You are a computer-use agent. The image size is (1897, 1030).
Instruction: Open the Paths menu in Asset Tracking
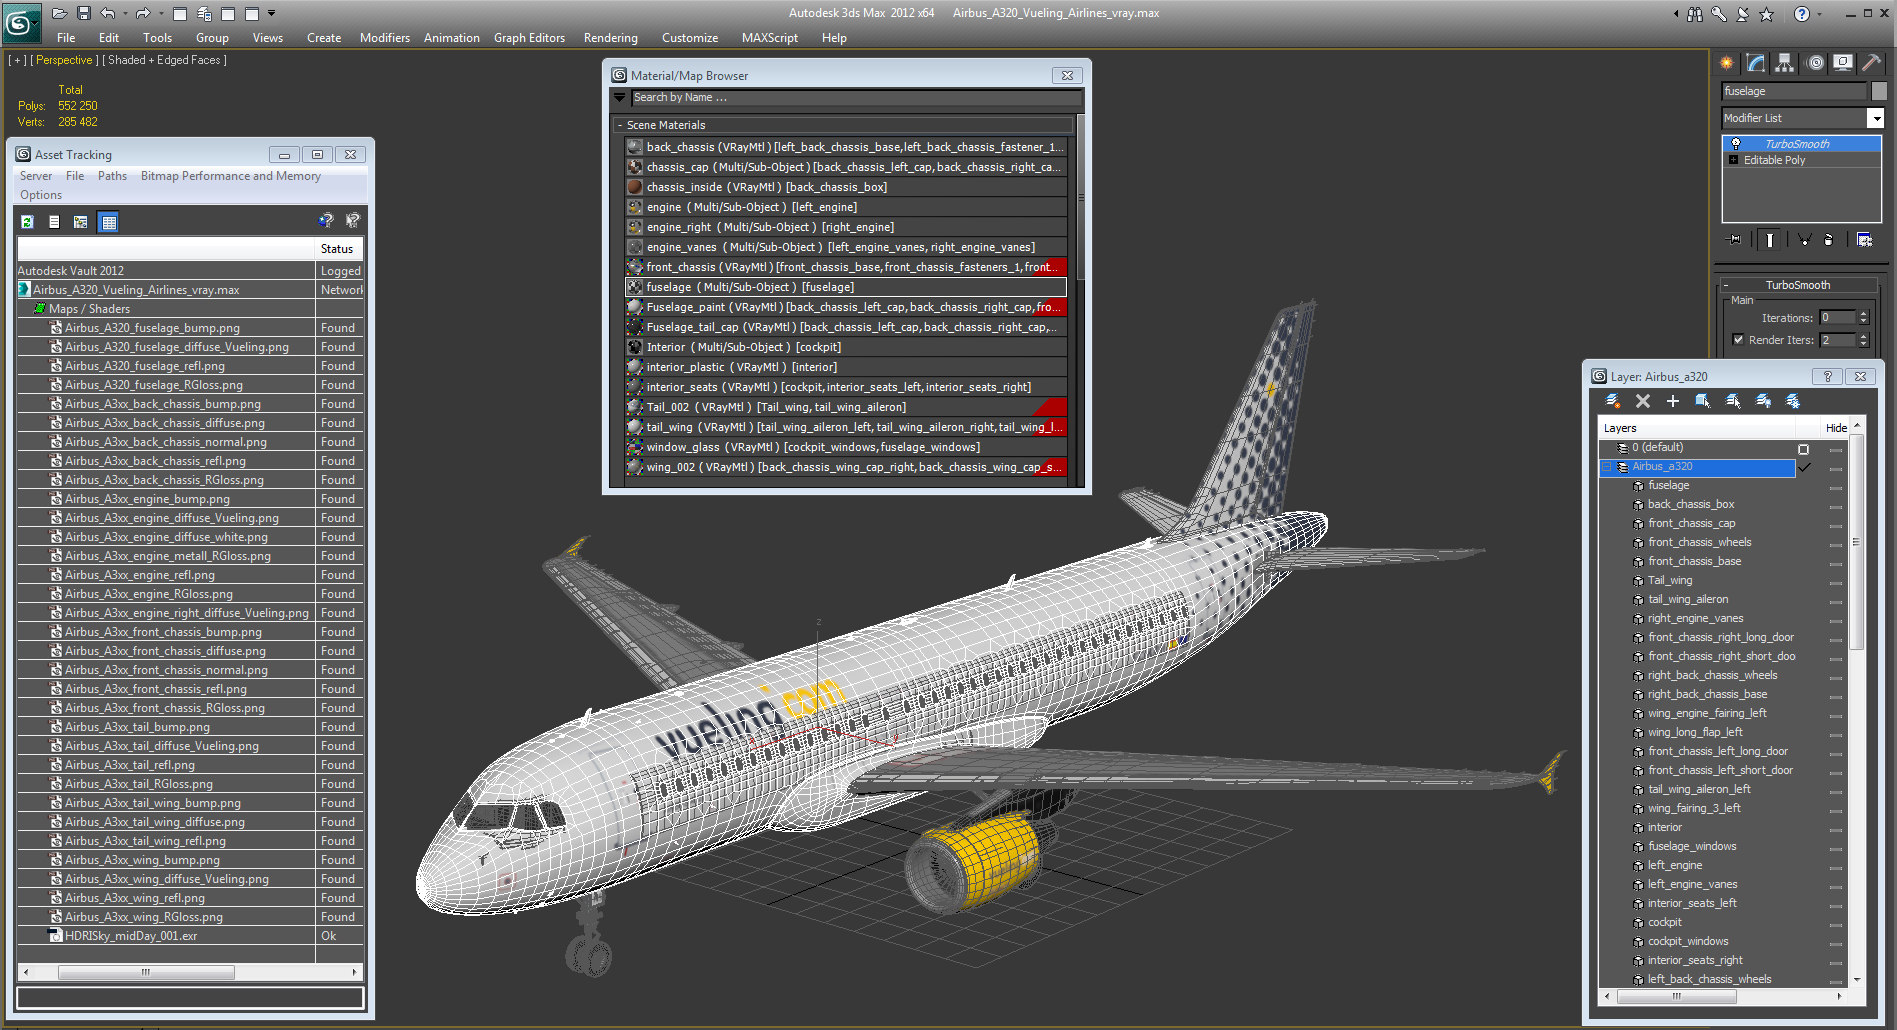112,176
